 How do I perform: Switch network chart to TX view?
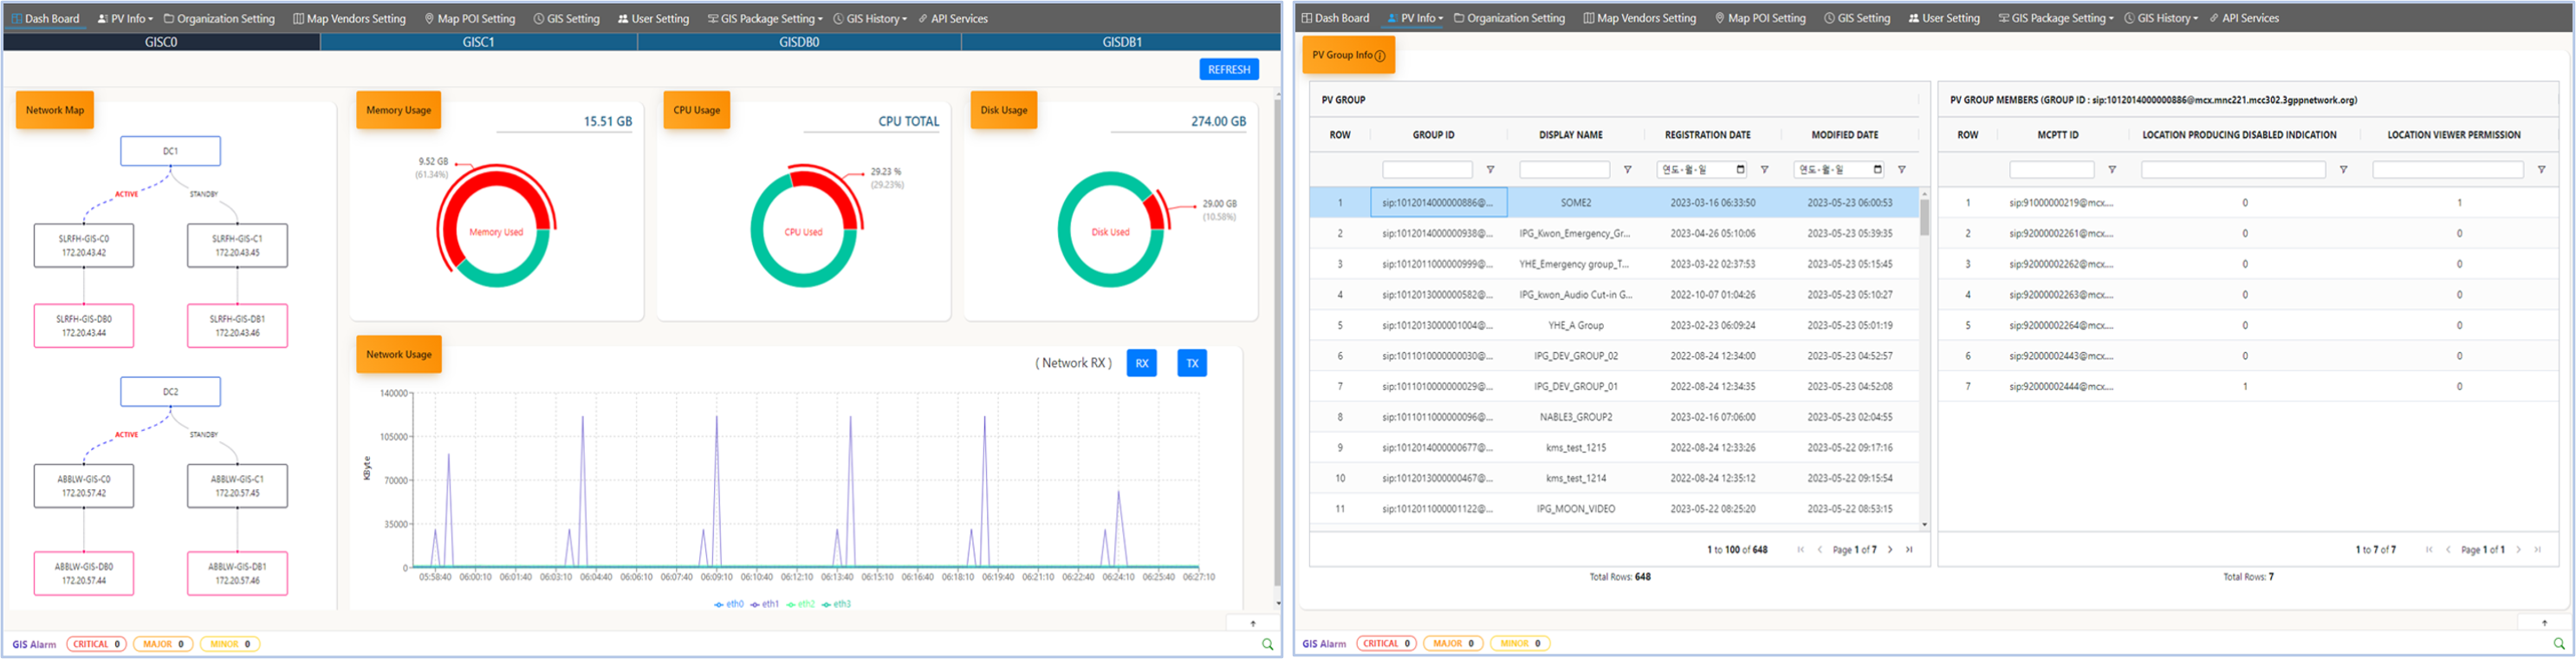coord(1191,363)
